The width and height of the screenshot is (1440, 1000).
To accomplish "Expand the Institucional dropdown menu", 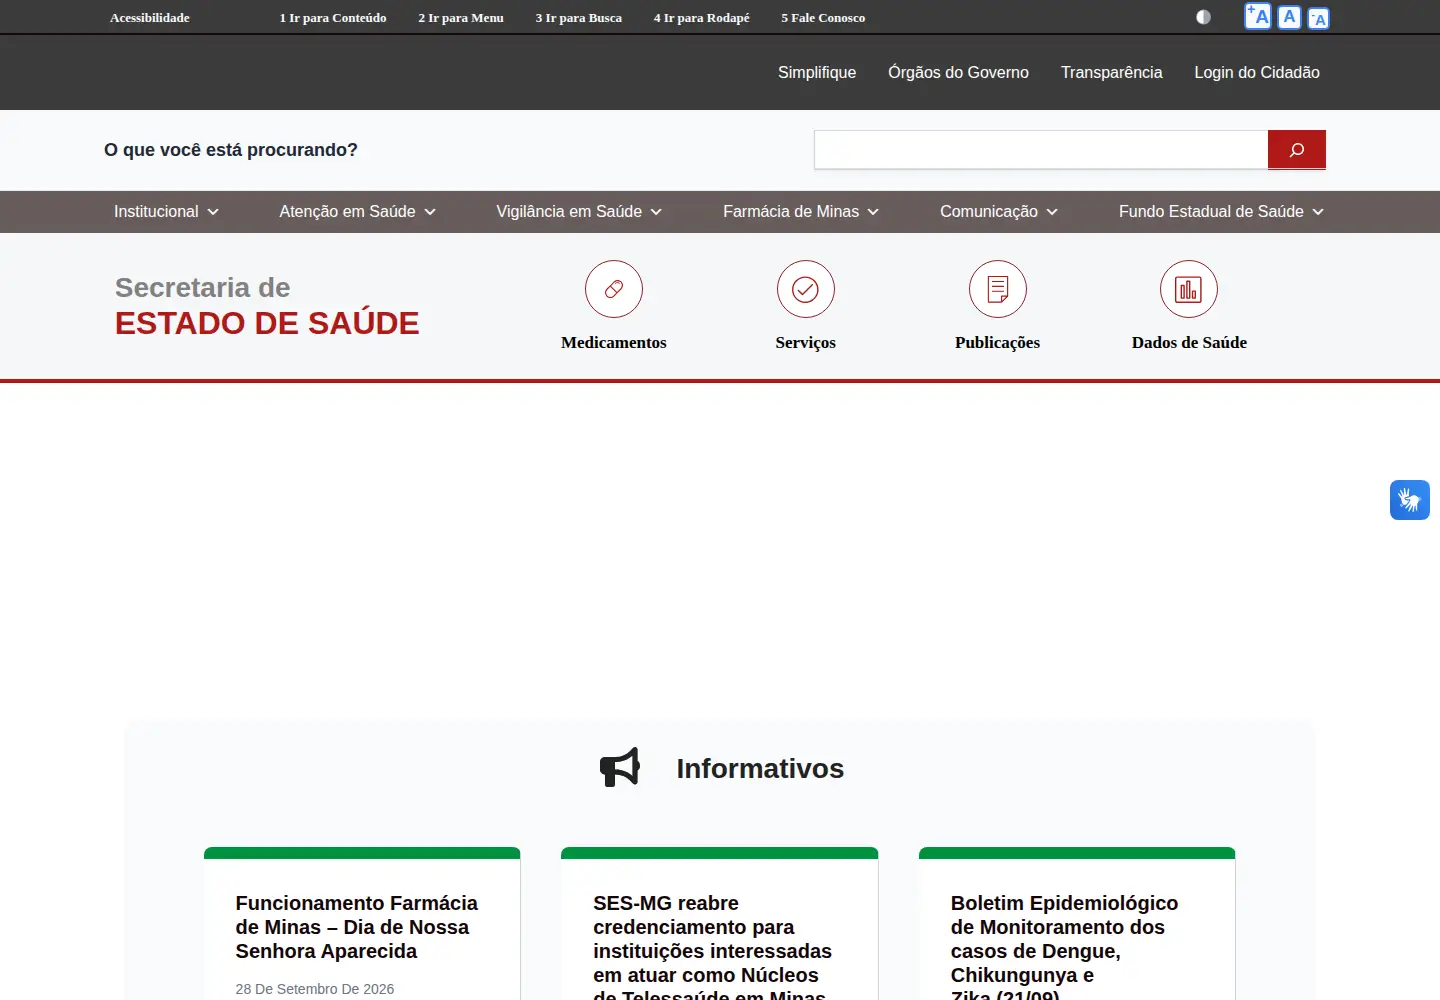I will (x=166, y=212).
